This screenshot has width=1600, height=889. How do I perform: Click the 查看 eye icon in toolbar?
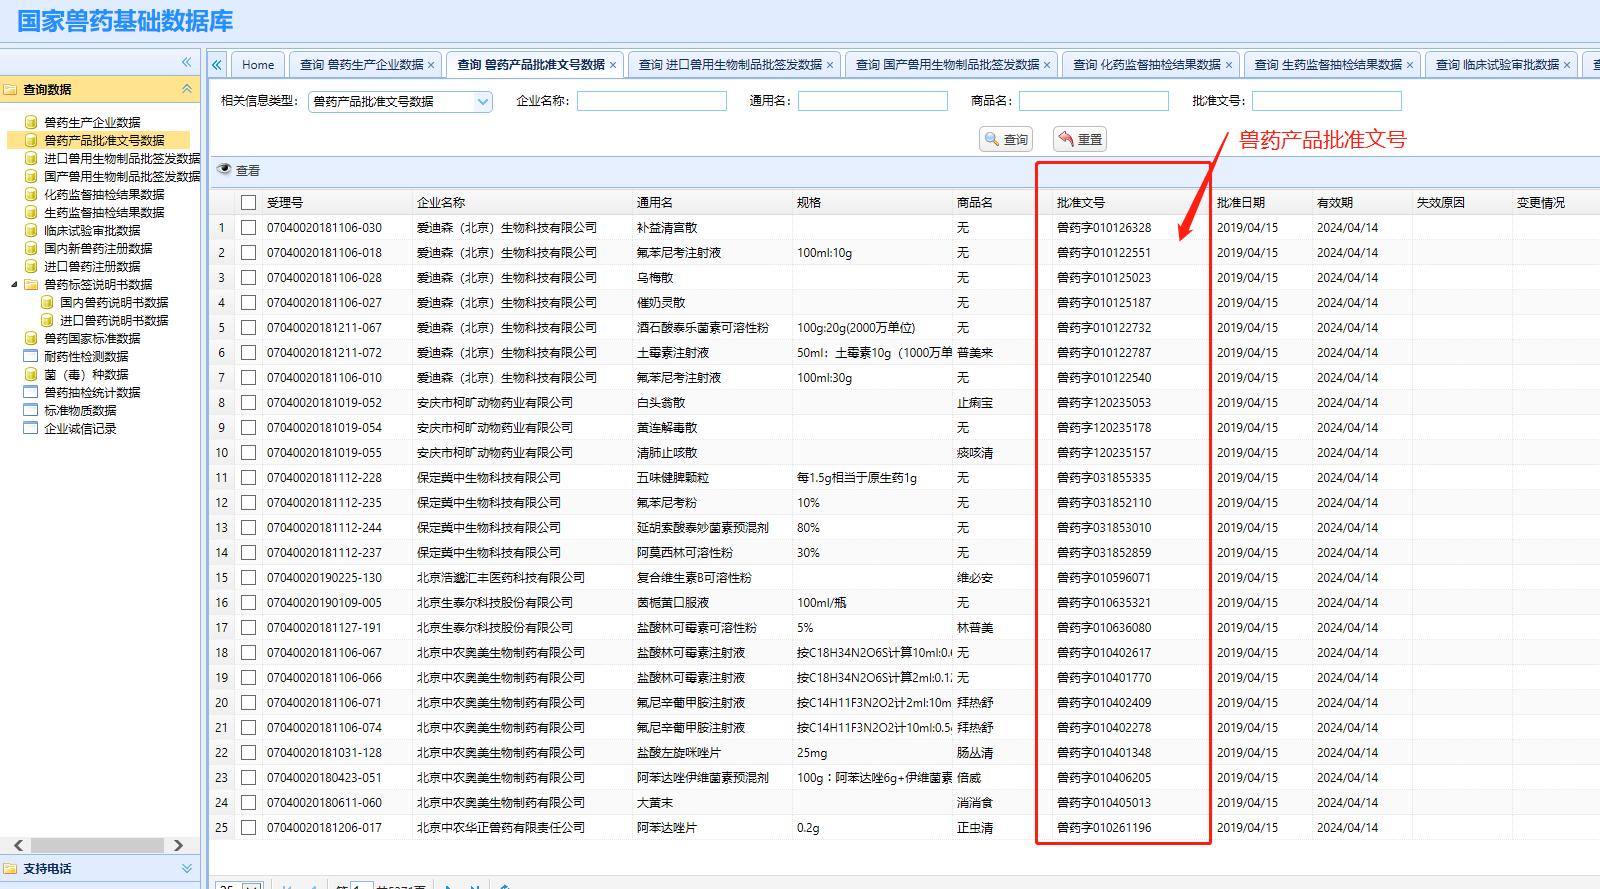[225, 170]
